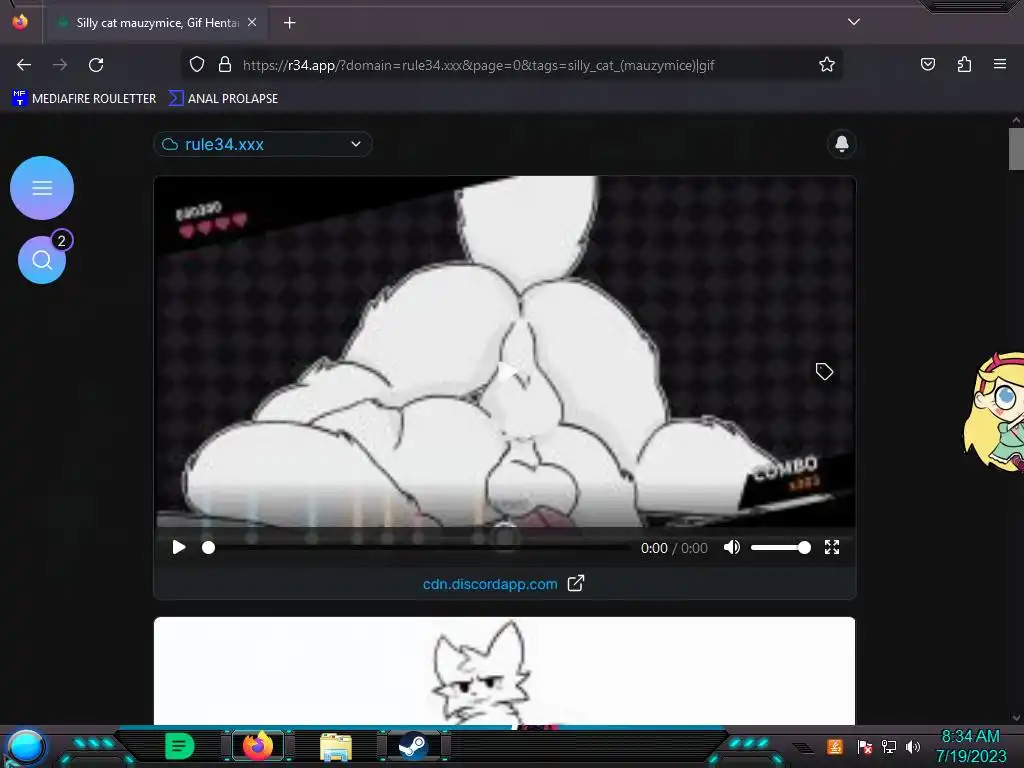Click the 0:00 / 0:00 time display
This screenshot has height=768, width=1024.
pos(674,548)
